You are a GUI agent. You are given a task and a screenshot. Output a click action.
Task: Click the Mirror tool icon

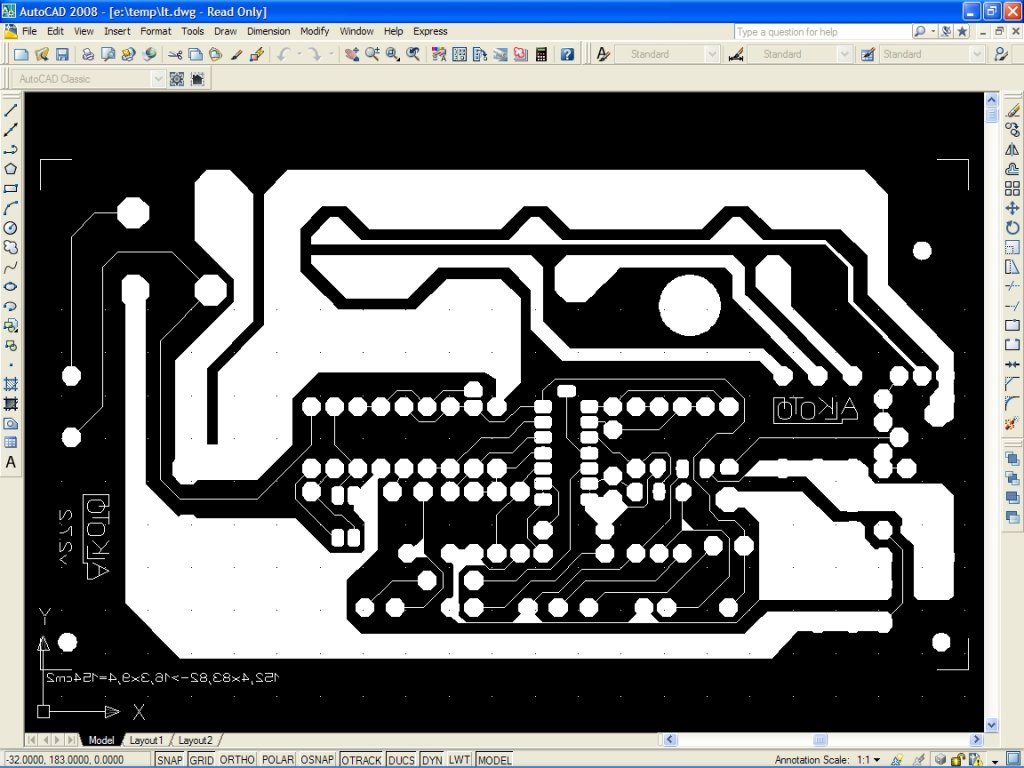tap(1012, 150)
